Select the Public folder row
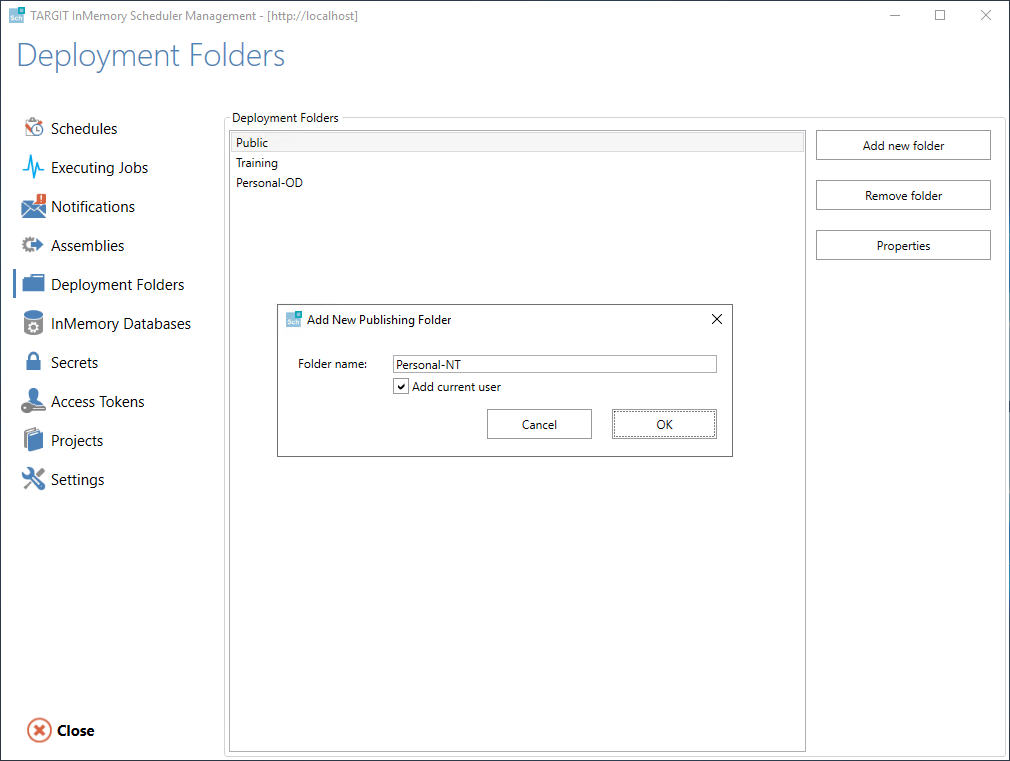 [x=517, y=142]
